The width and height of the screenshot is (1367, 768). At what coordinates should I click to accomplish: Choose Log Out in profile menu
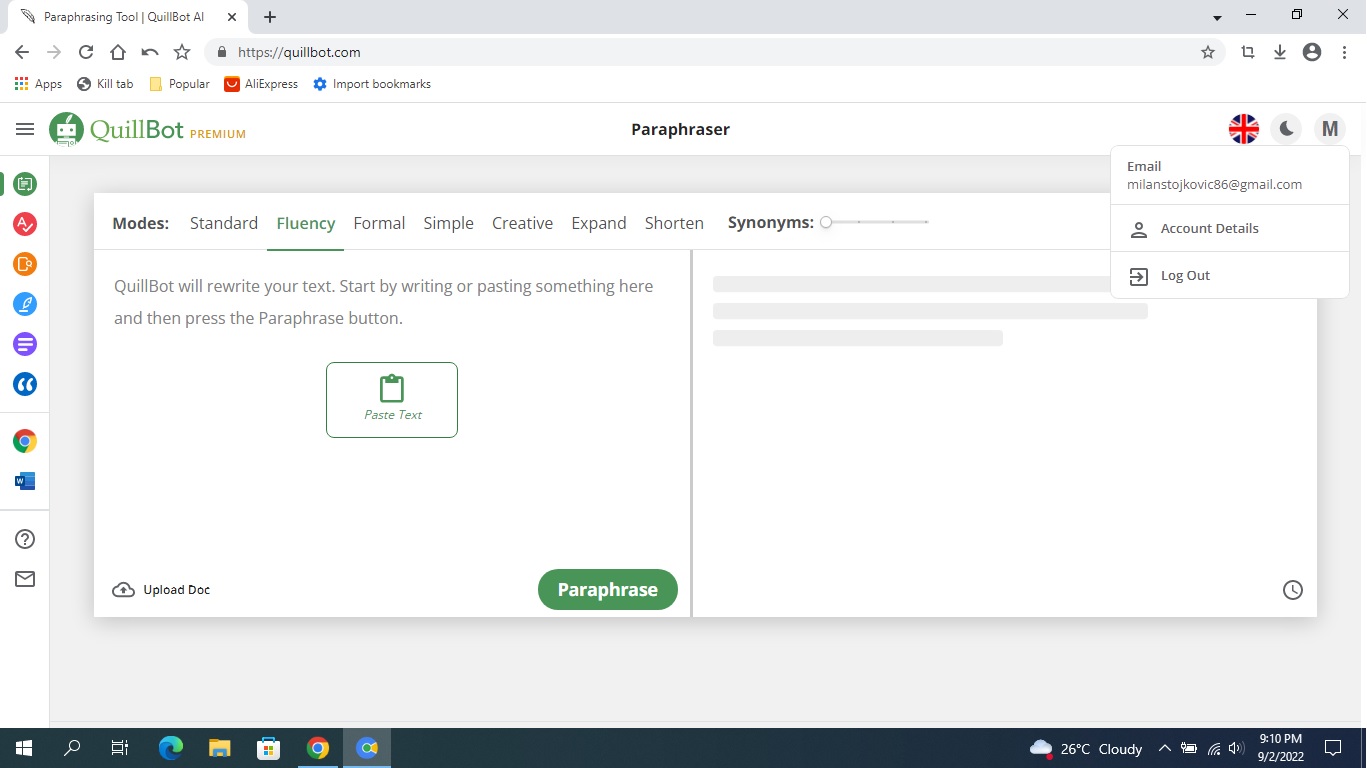coord(1229,276)
